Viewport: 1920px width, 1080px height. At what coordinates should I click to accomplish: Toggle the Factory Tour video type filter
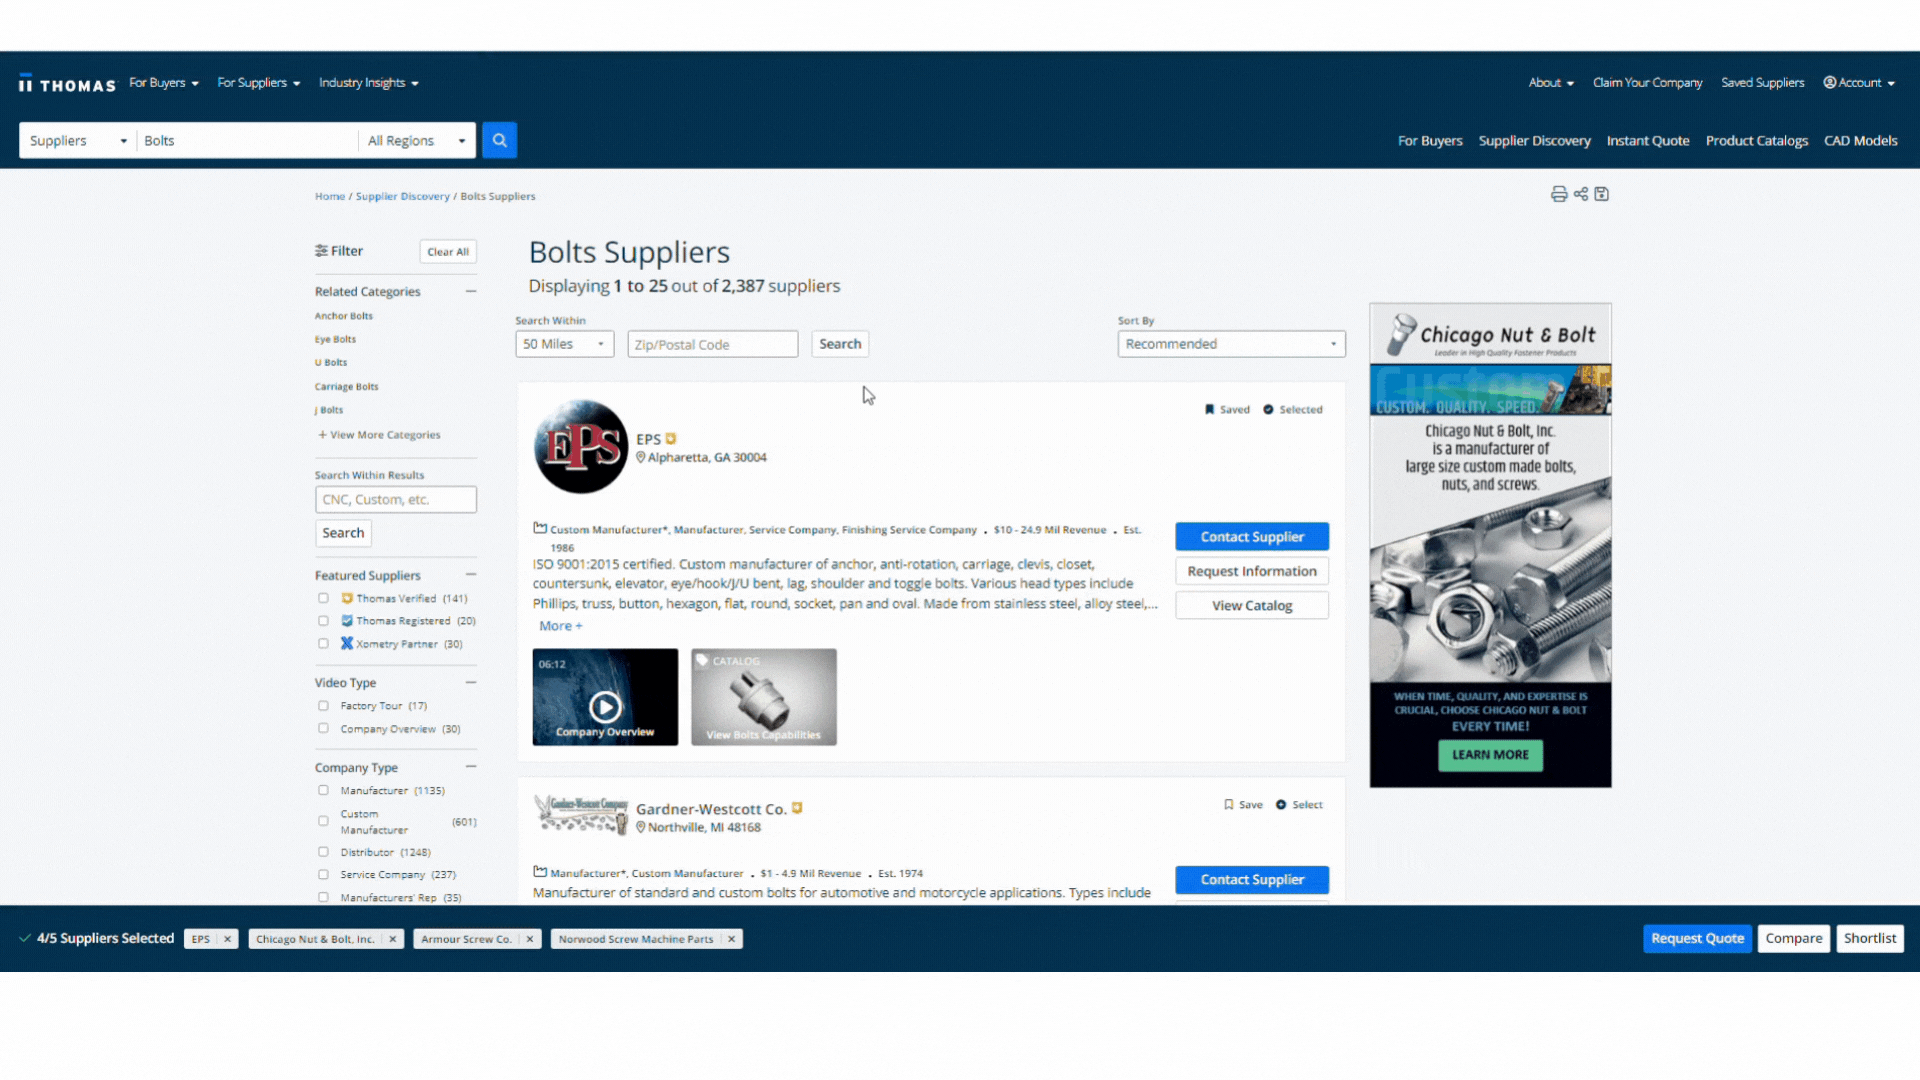pyautogui.click(x=322, y=705)
